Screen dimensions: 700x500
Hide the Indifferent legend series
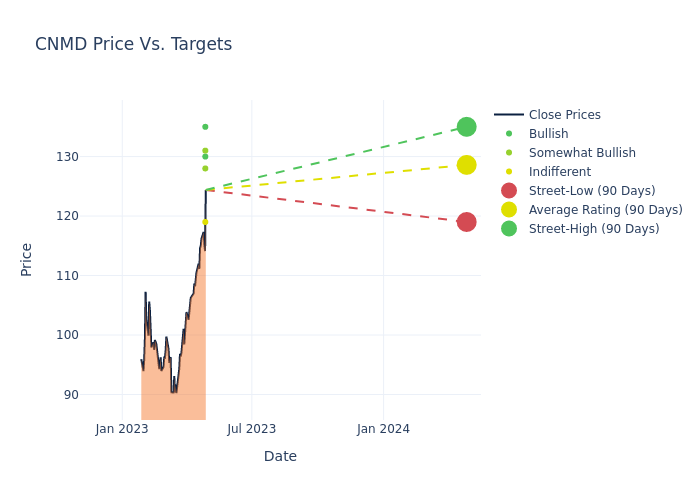(x=559, y=172)
